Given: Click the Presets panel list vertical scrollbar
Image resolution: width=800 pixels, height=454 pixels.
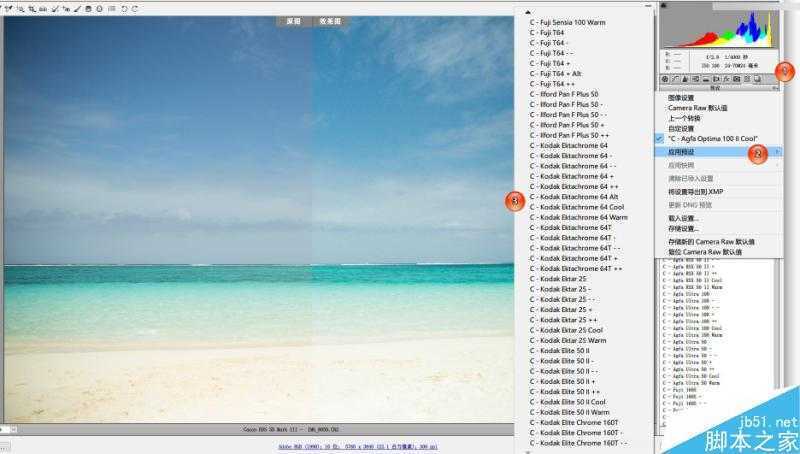Looking at the screenshot, I should pyautogui.click(x=777, y=324).
